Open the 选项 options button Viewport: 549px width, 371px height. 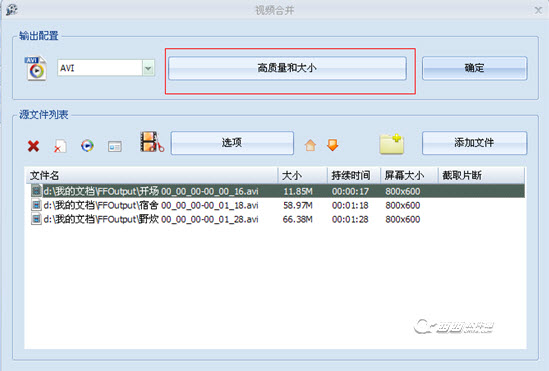tap(232, 143)
